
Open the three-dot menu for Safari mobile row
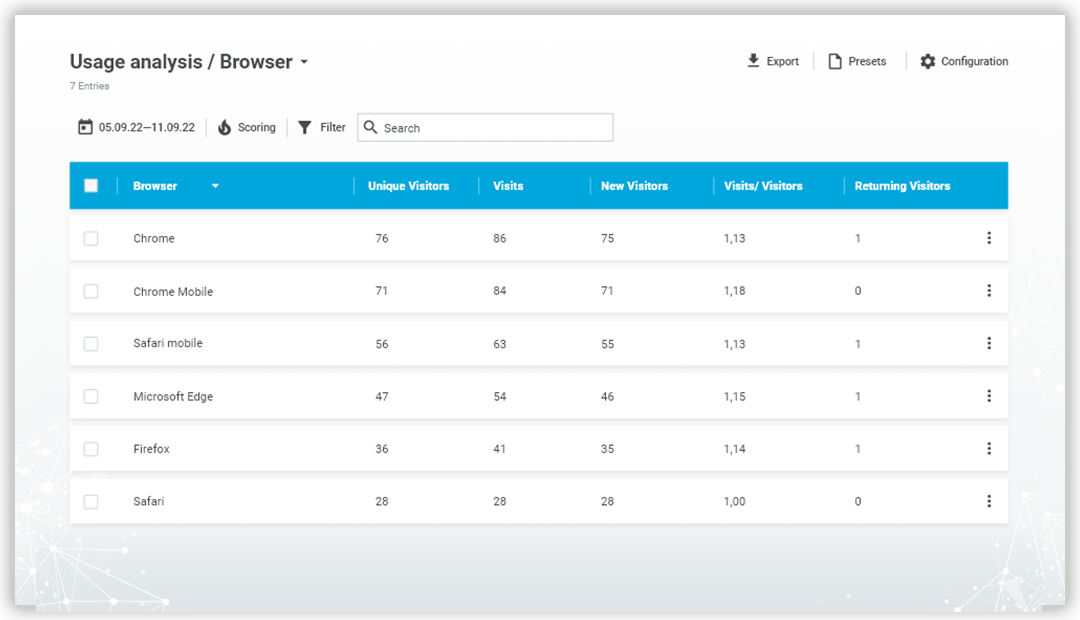[988, 343]
